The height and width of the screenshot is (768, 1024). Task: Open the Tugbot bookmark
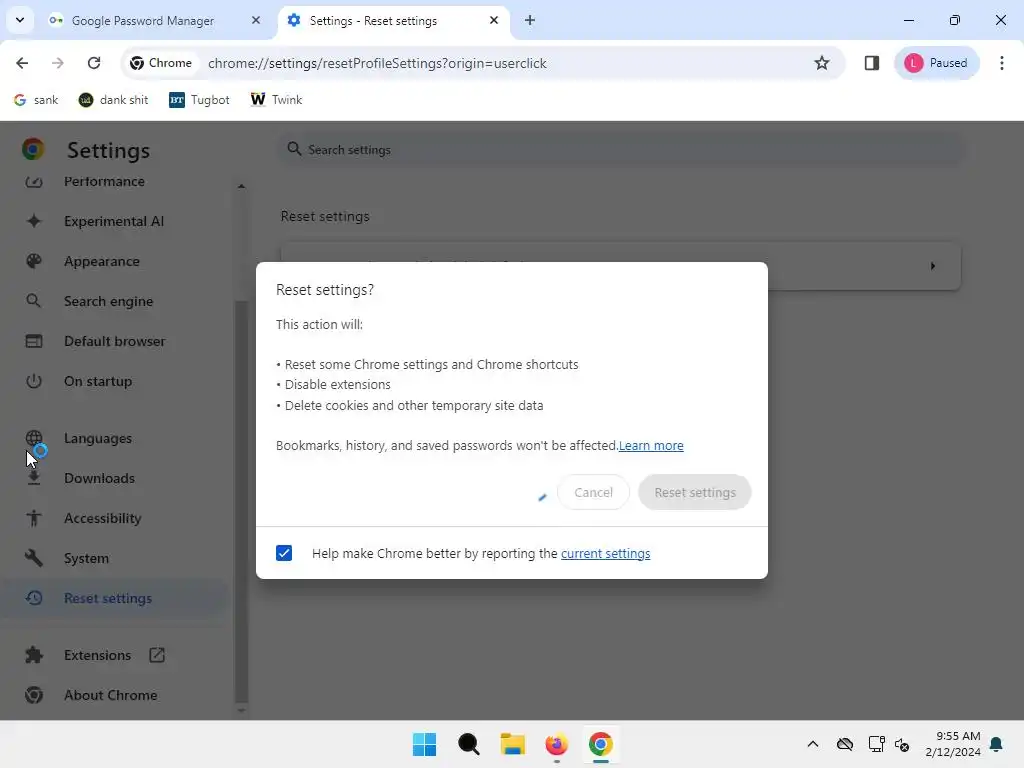[199, 100]
